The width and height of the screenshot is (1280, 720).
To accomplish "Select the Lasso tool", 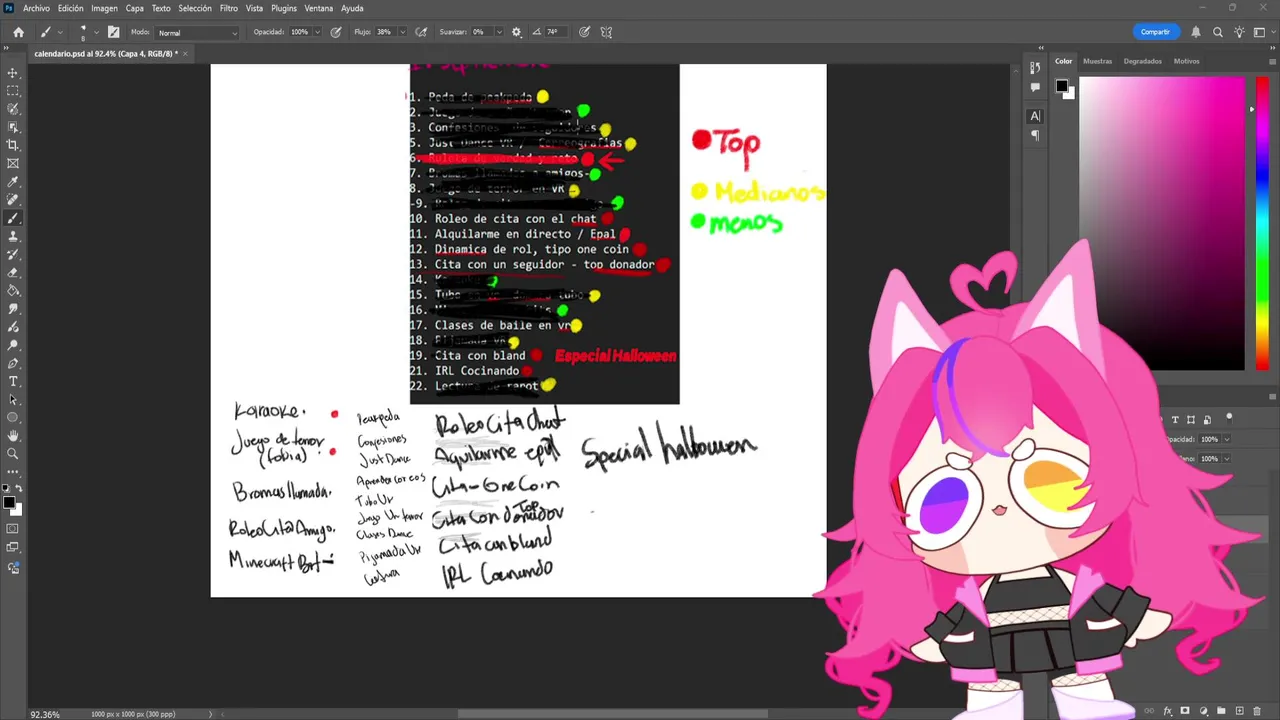I will pos(13,109).
